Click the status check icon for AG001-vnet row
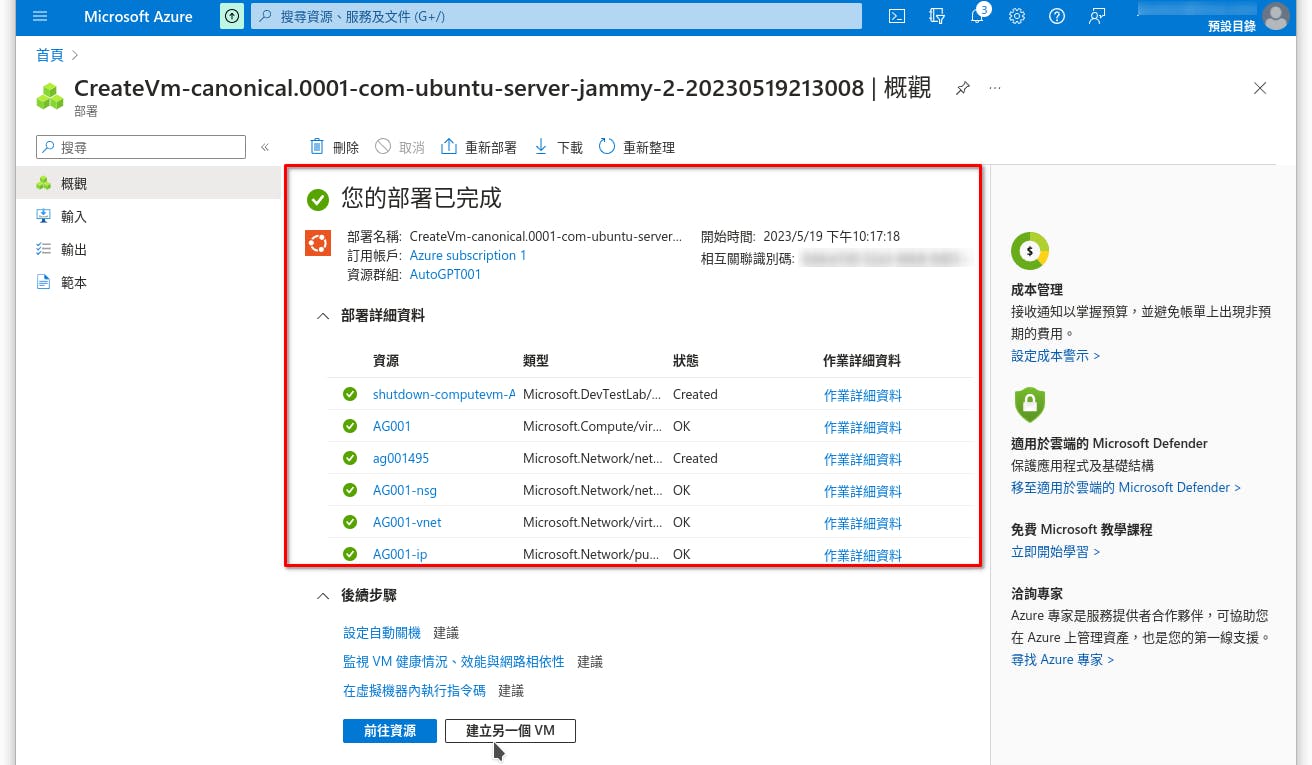This screenshot has height=765, width=1312. (350, 522)
